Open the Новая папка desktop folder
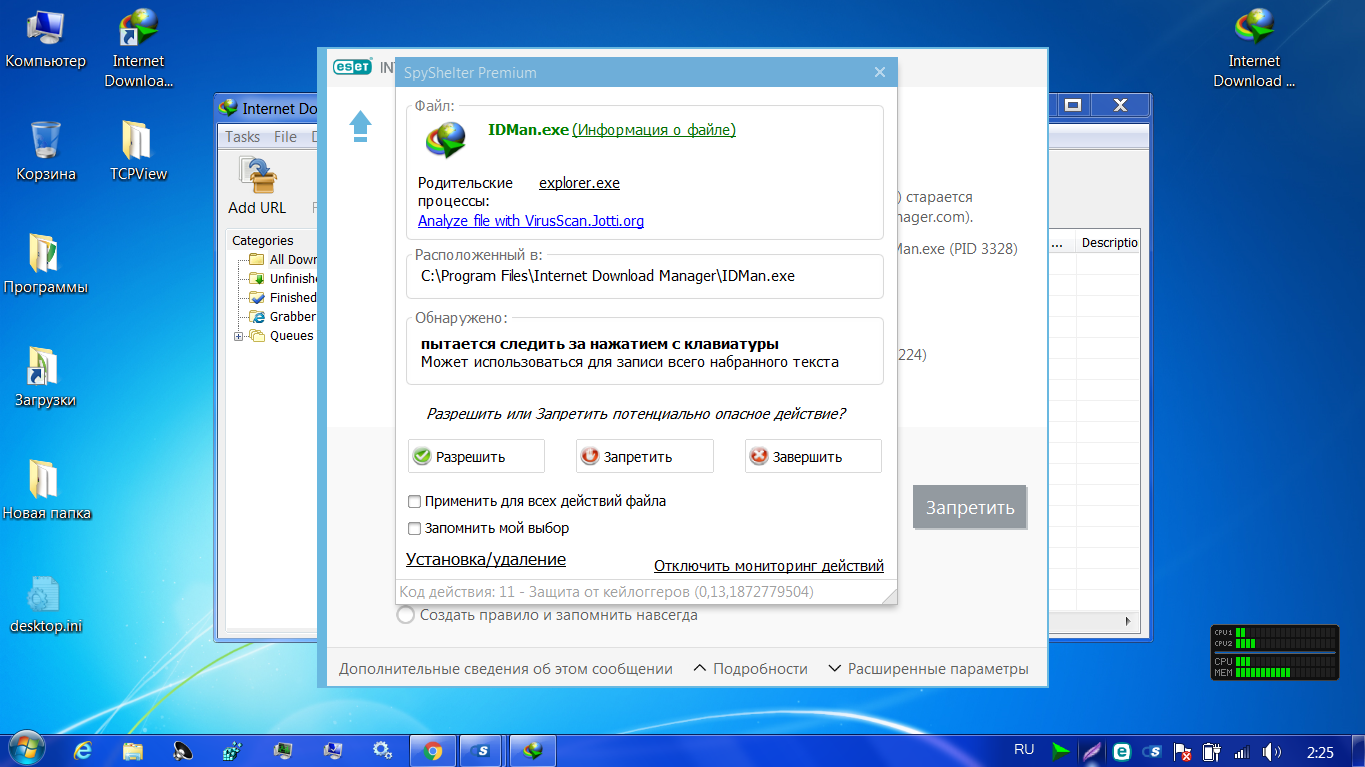 (46, 490)
